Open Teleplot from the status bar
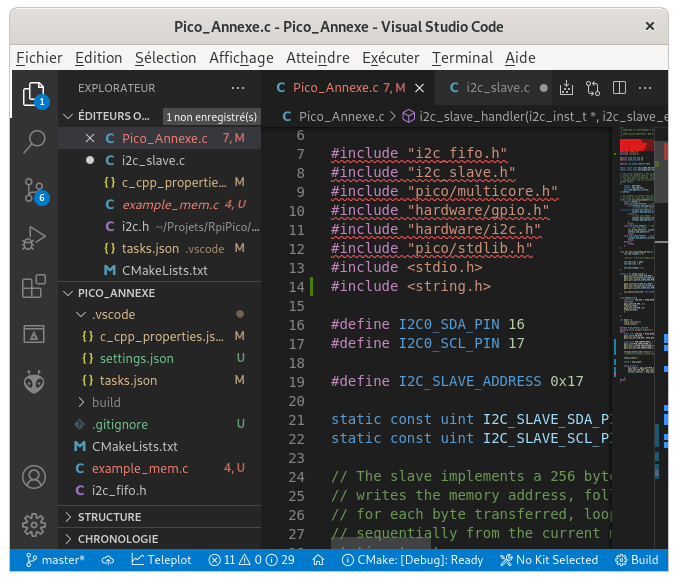Image resolution: width=678 pixels, height=581 pixels. 161,560
